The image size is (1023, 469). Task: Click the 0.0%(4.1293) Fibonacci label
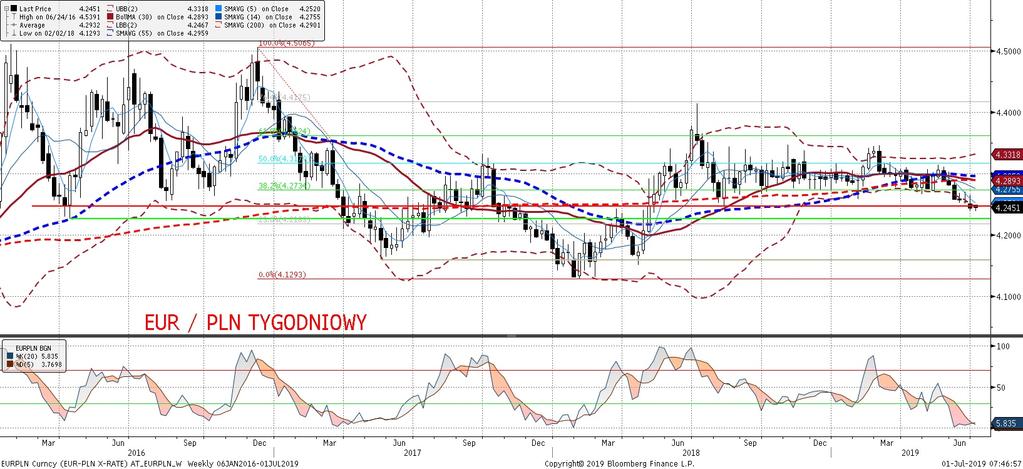tap(282, 275)
